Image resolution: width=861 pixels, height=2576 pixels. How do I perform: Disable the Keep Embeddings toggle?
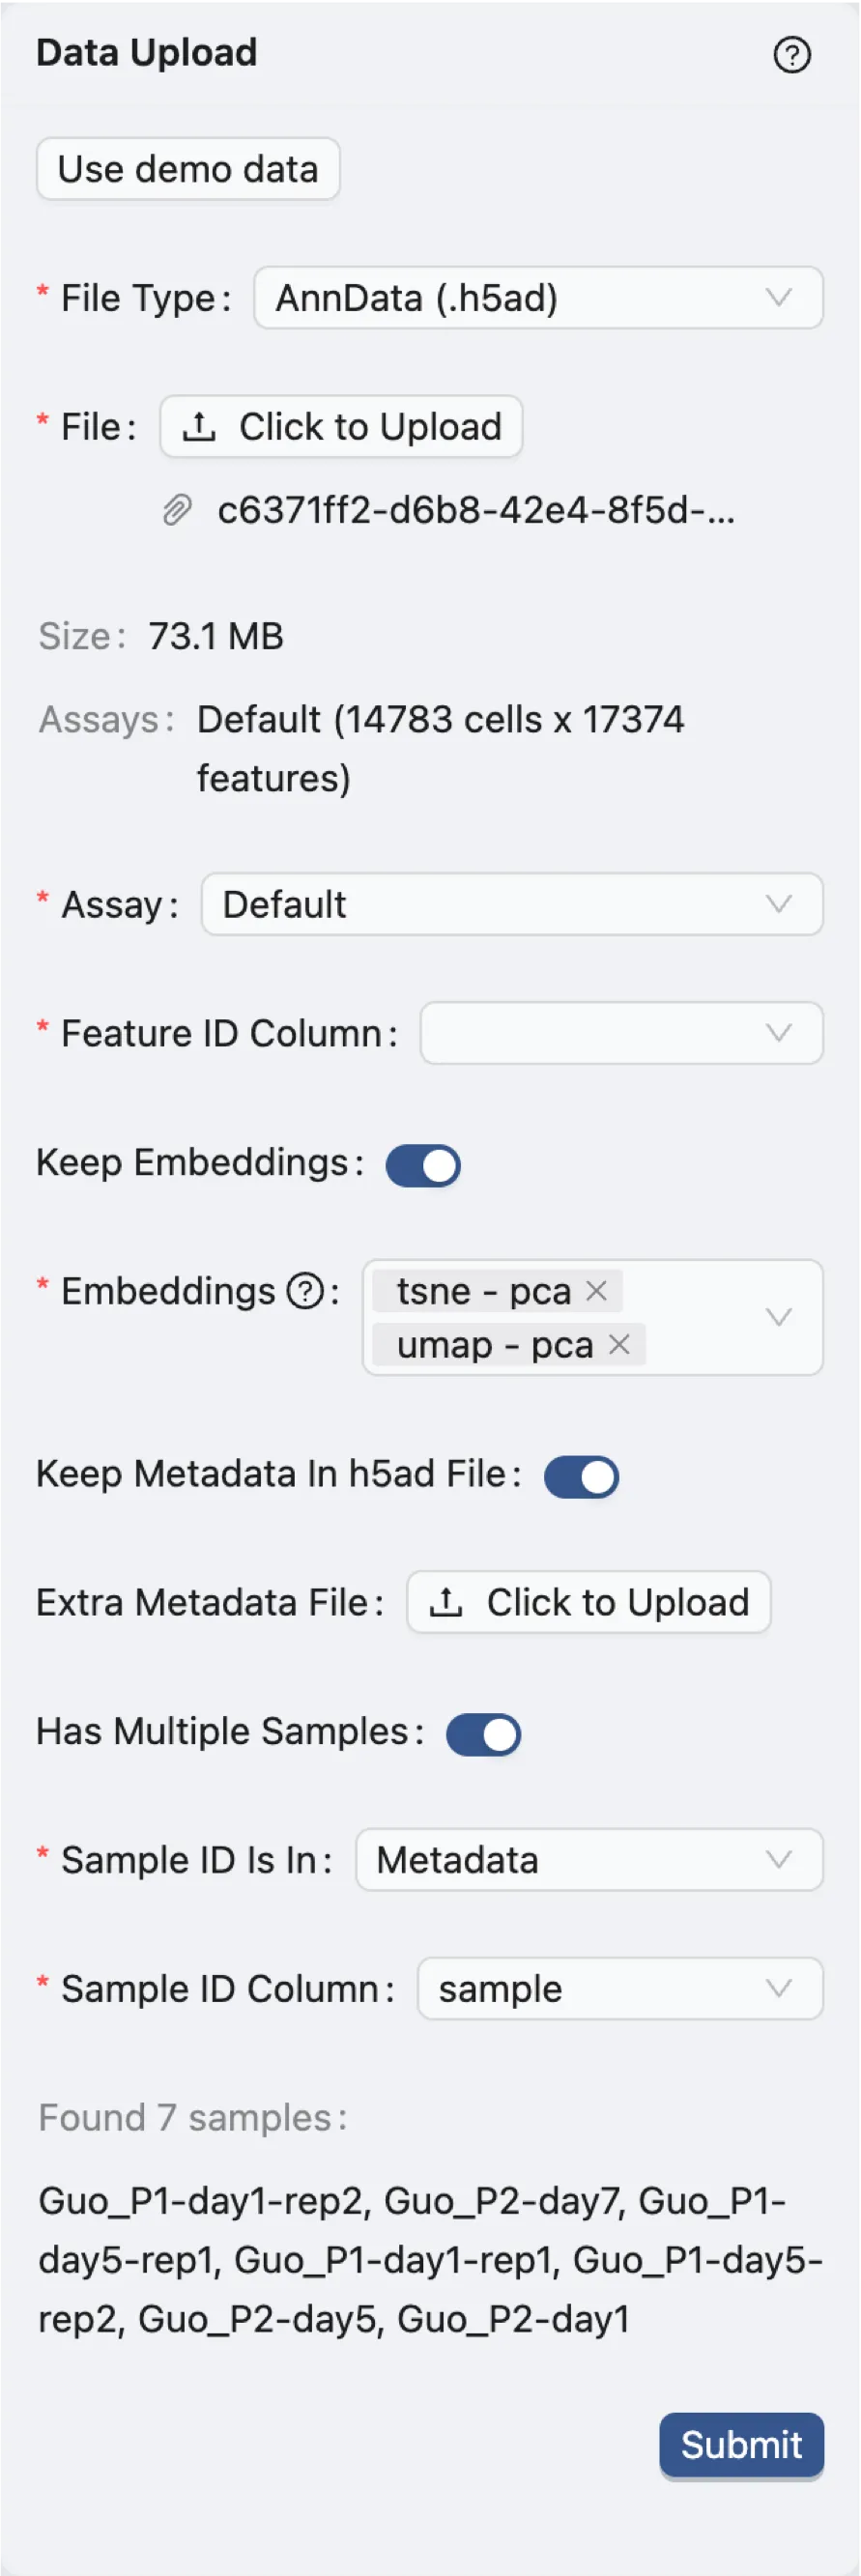tap(423, 1165)
